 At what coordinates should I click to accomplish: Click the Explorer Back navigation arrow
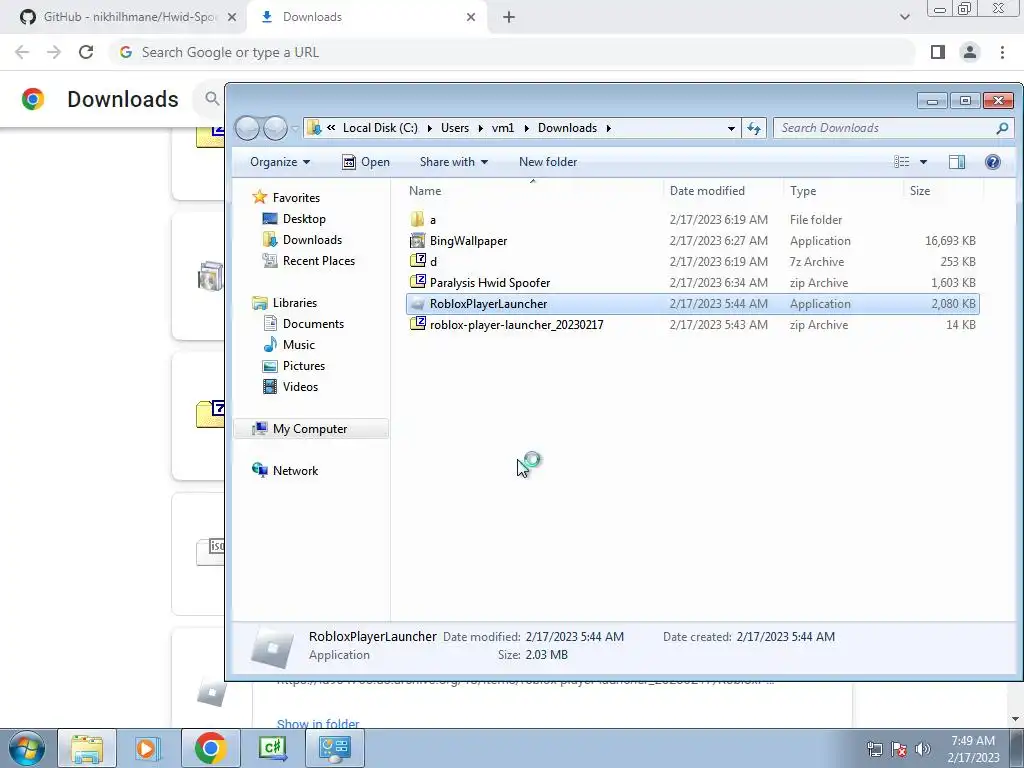click(x=248, y=128)
